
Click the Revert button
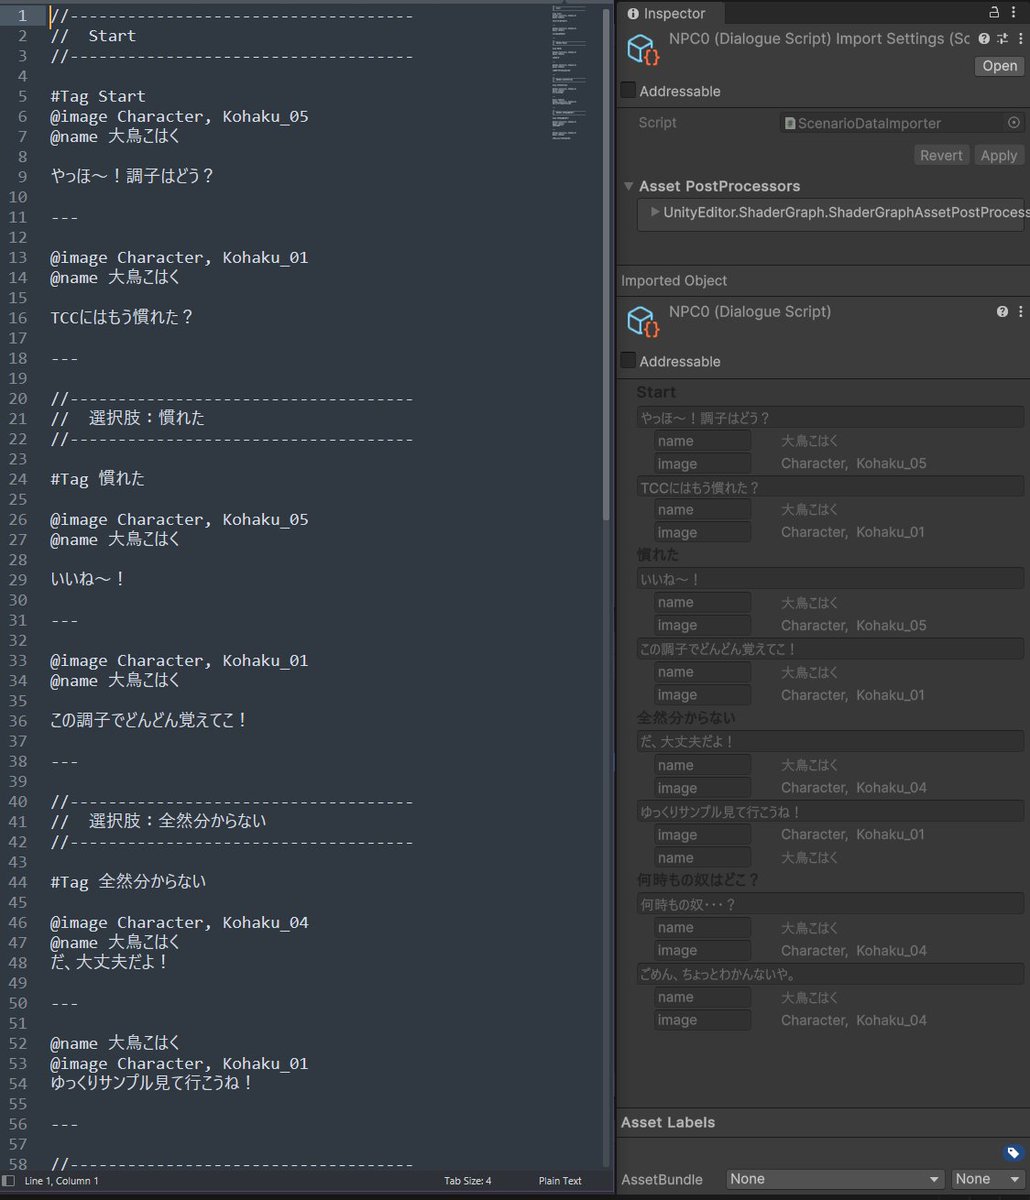[x=941, y=155]
